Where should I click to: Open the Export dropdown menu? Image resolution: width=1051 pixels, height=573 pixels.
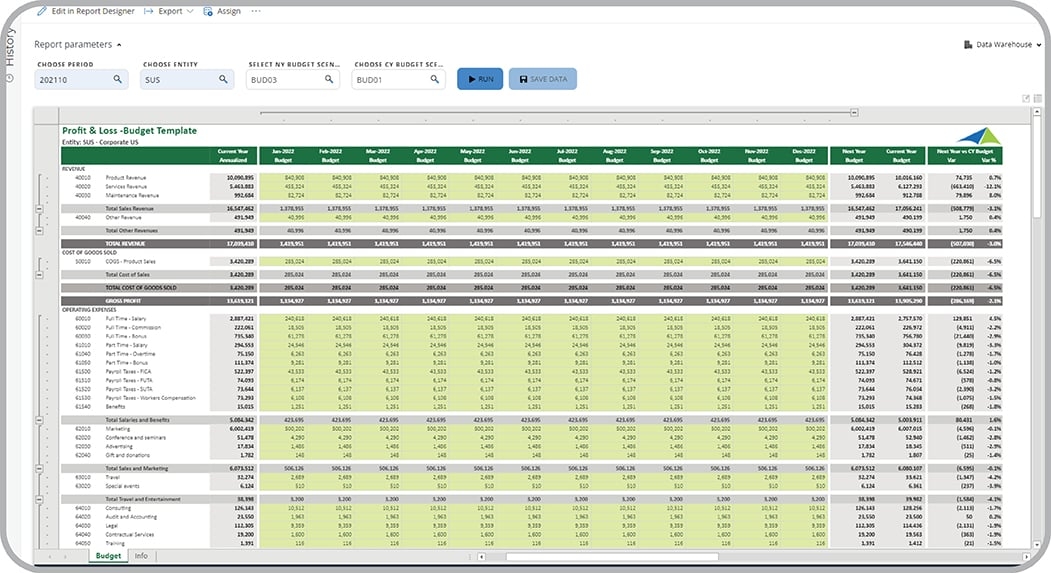point(170,11)
